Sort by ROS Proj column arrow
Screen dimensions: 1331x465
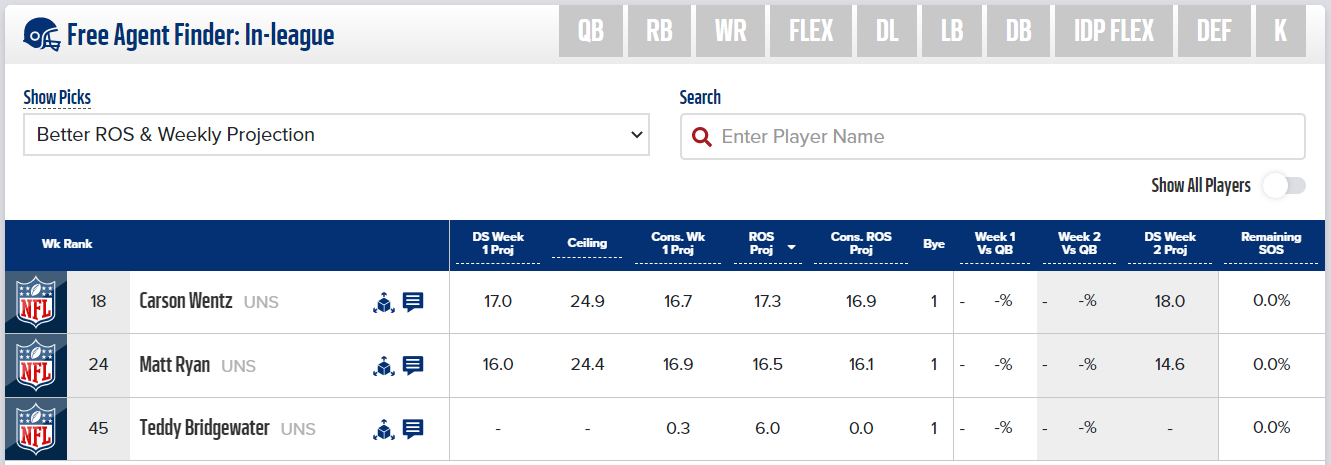coord(792,247)
